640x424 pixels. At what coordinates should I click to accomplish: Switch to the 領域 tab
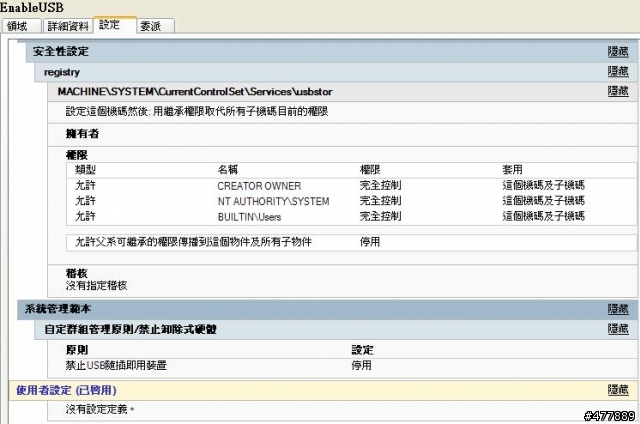coord(21,26)
